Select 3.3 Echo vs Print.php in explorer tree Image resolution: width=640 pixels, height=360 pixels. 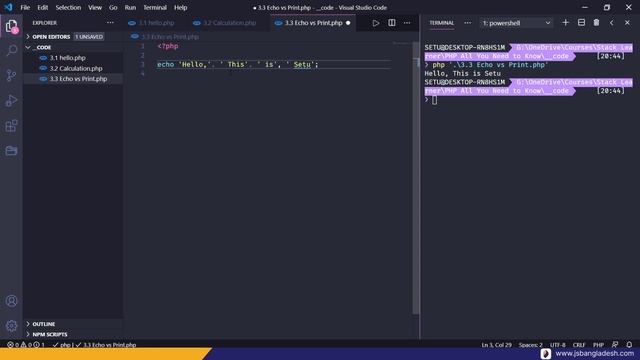73,79
